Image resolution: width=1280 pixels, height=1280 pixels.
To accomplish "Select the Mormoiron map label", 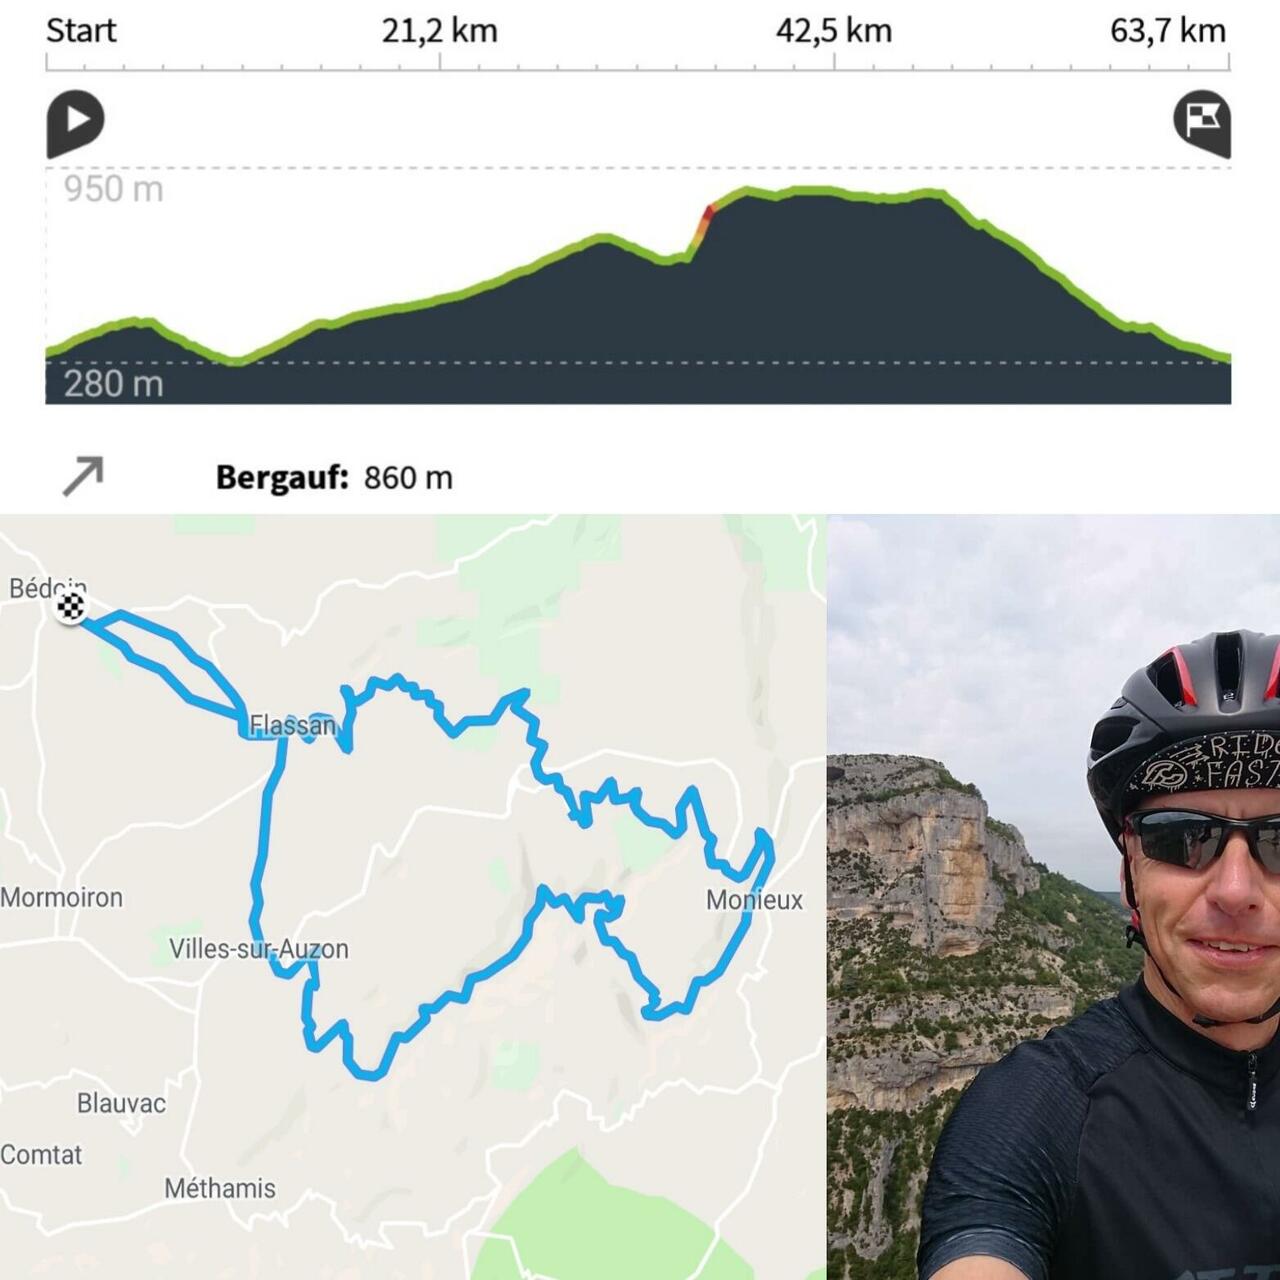I will point(62,897).
